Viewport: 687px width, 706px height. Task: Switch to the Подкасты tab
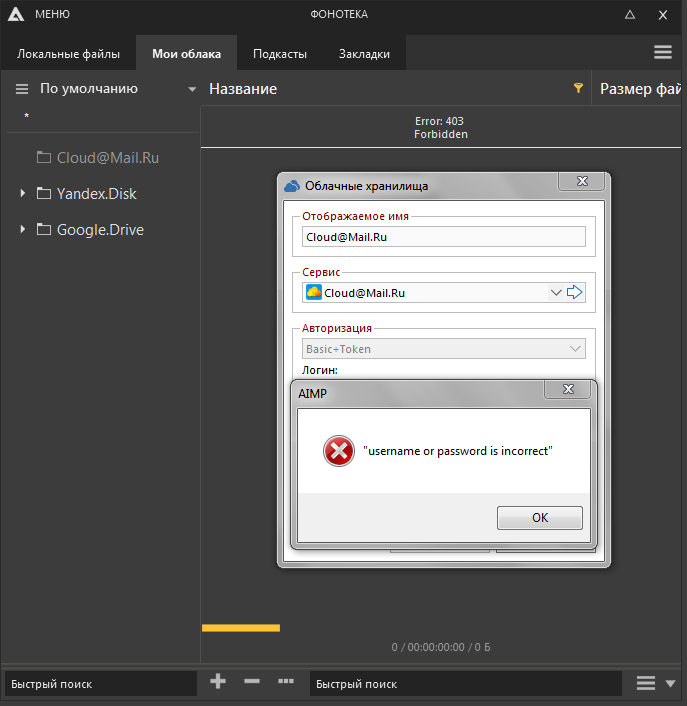[280, 54]
